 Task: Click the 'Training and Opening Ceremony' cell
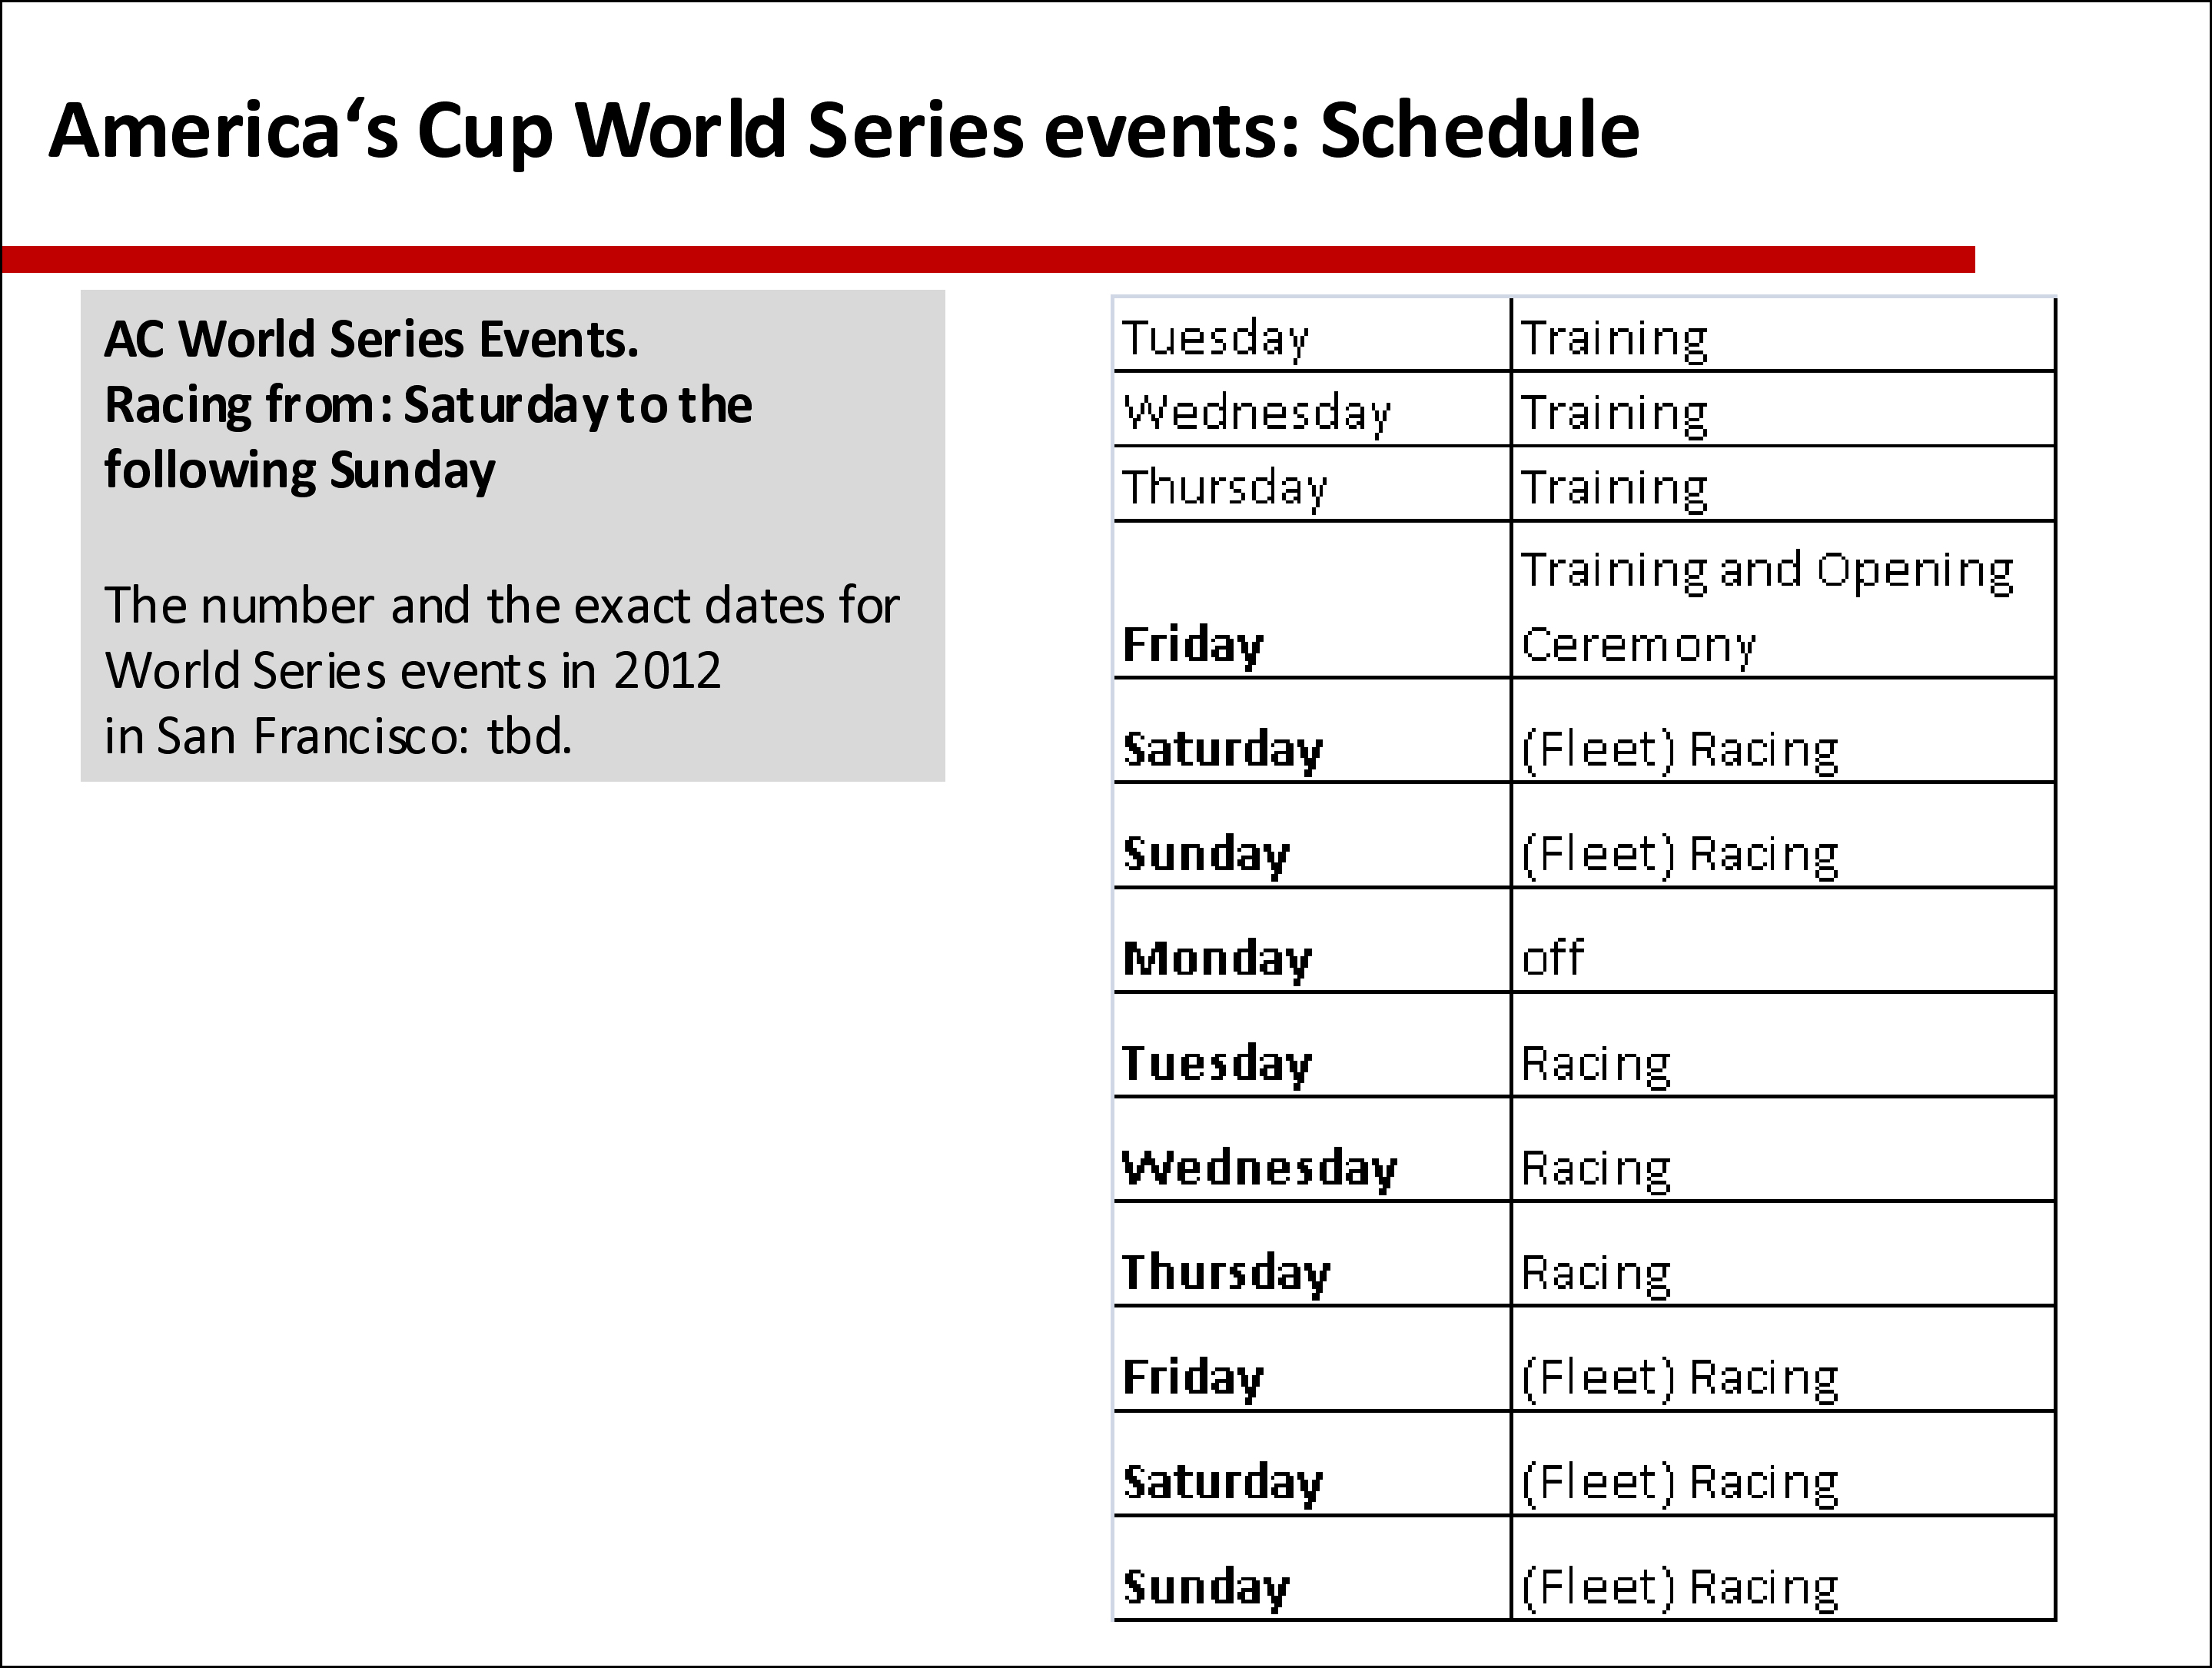coord(1783,600)
